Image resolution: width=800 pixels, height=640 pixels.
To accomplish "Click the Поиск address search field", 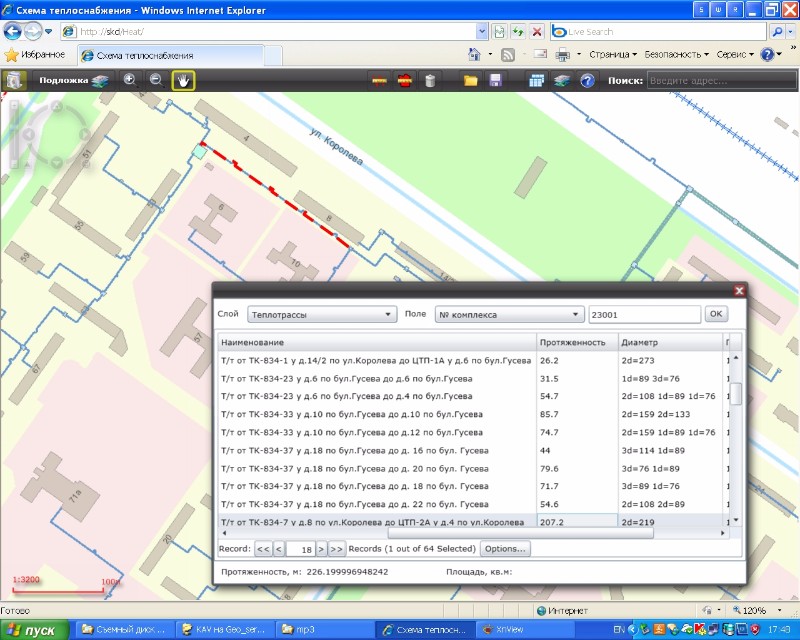I will (712, 81).
